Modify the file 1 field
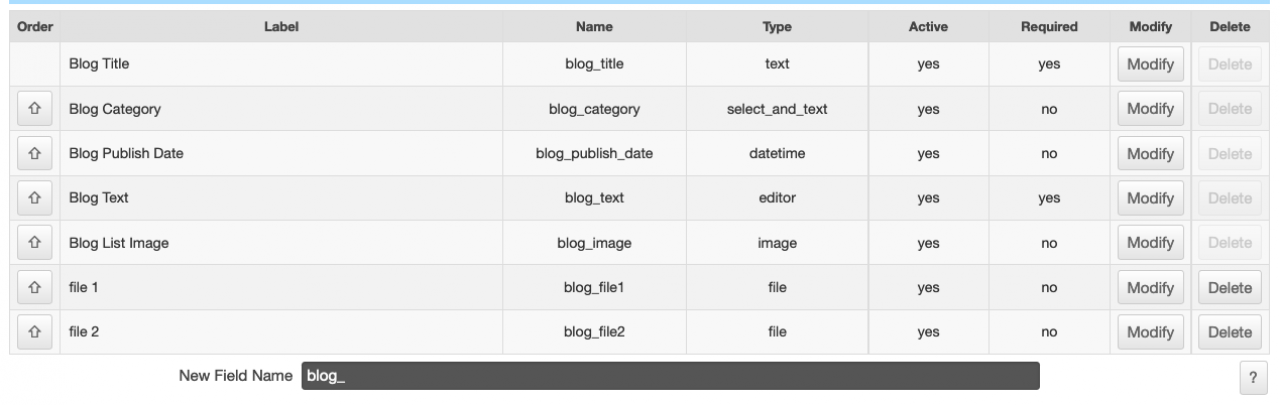1280x405 pixels. click(1150, 288)
